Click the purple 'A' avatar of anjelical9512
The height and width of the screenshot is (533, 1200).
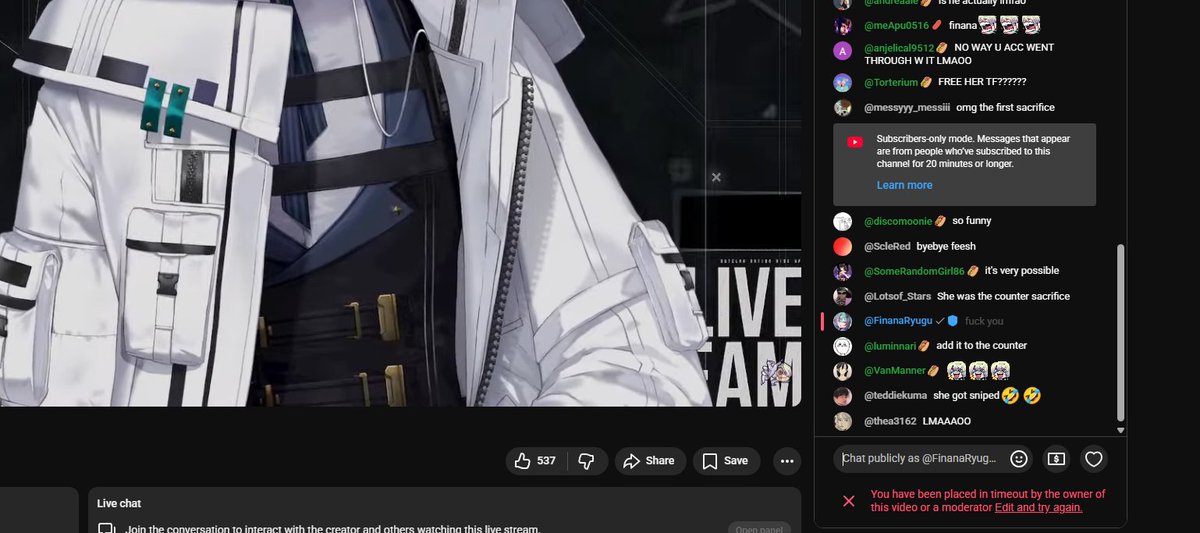(843, 50)
